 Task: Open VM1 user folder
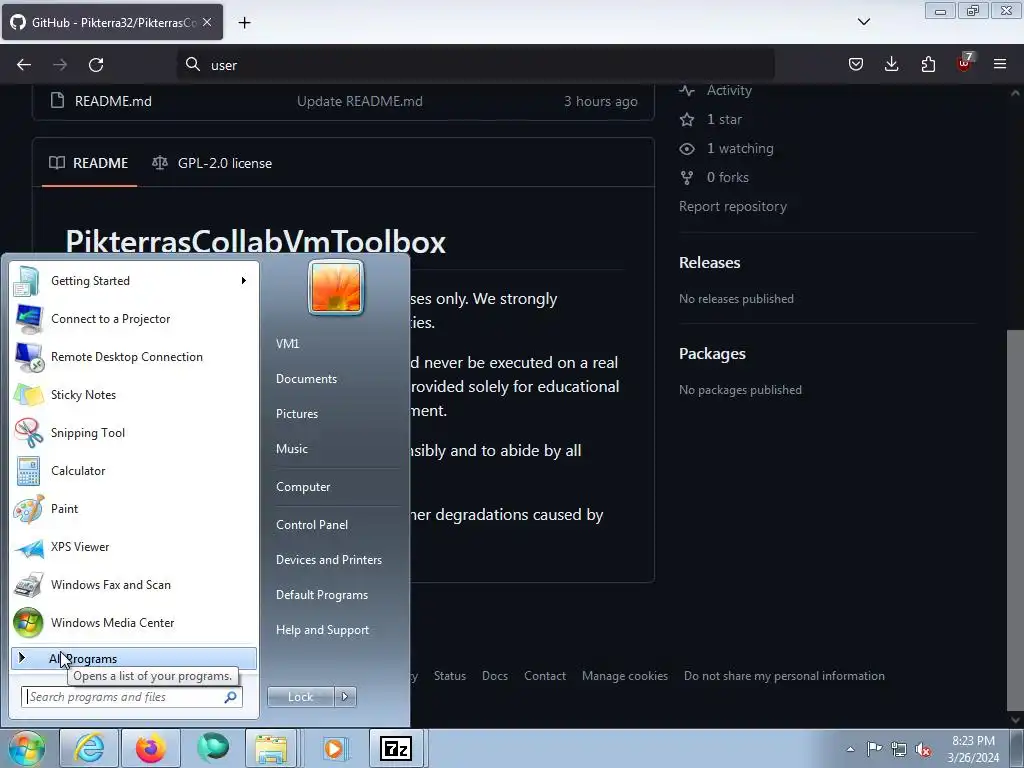click(287, 344)
